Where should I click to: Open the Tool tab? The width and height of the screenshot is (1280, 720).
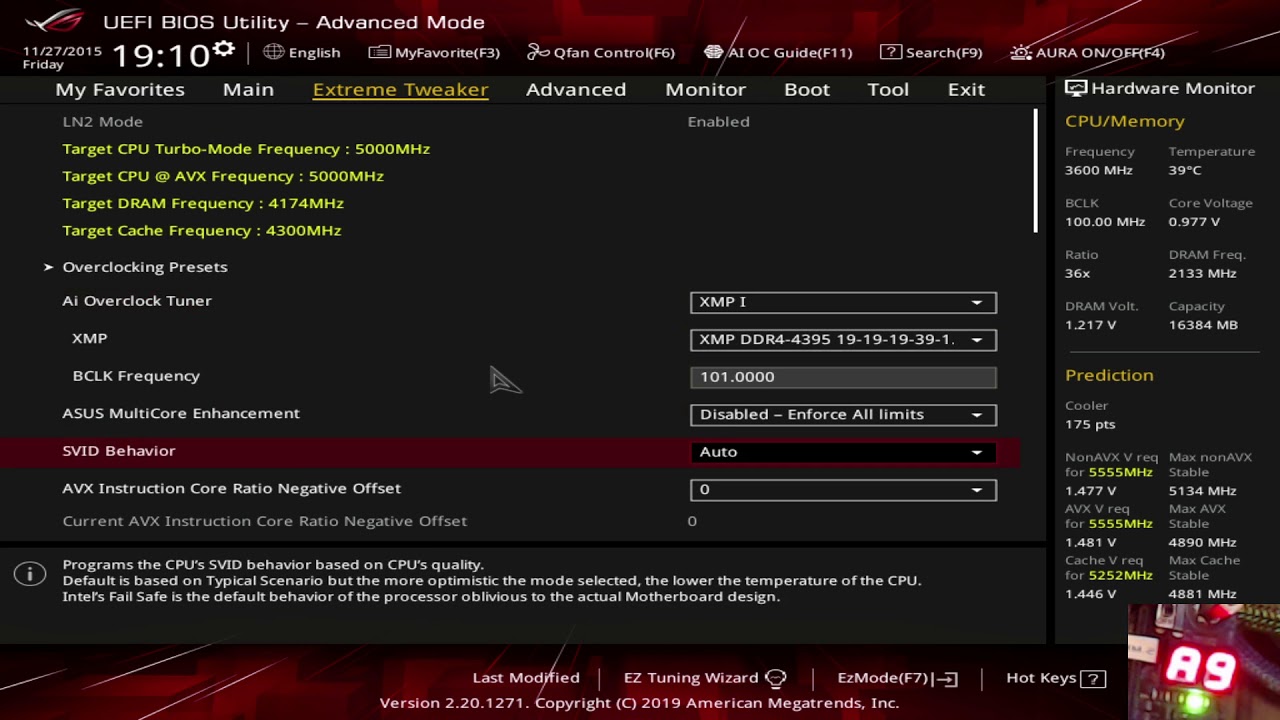888,89
